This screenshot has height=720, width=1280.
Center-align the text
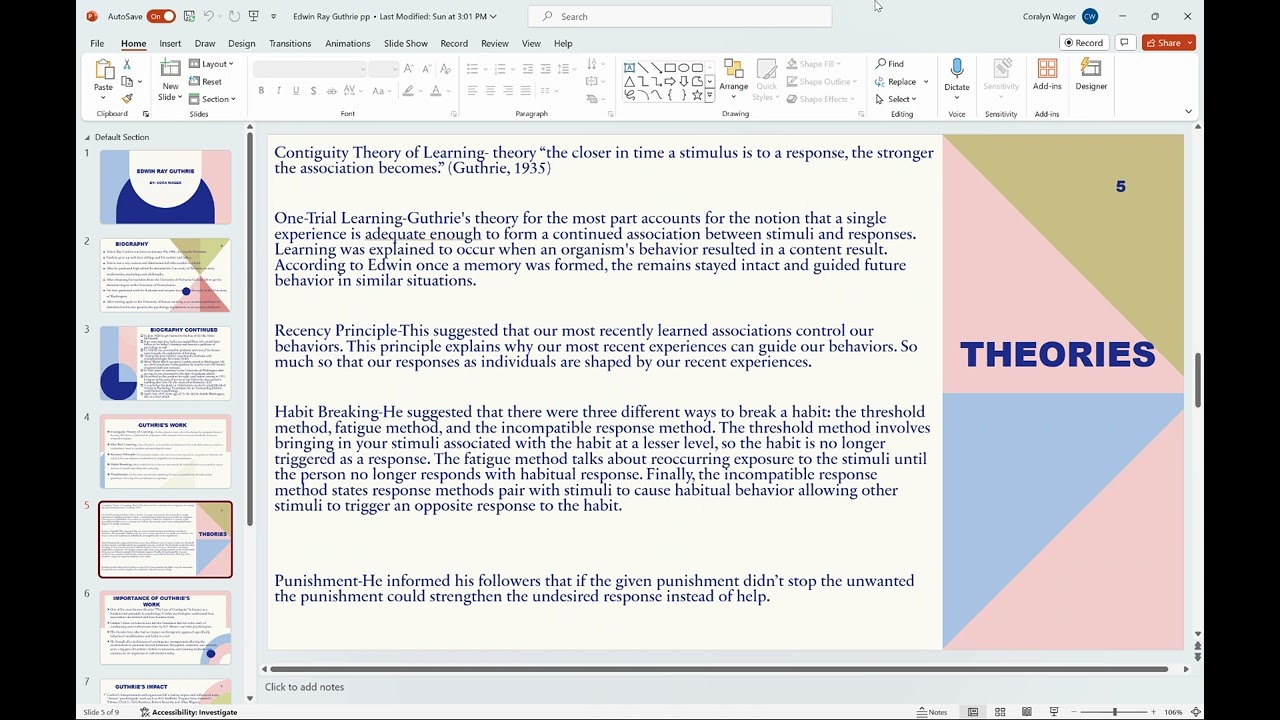pos(490,91)
